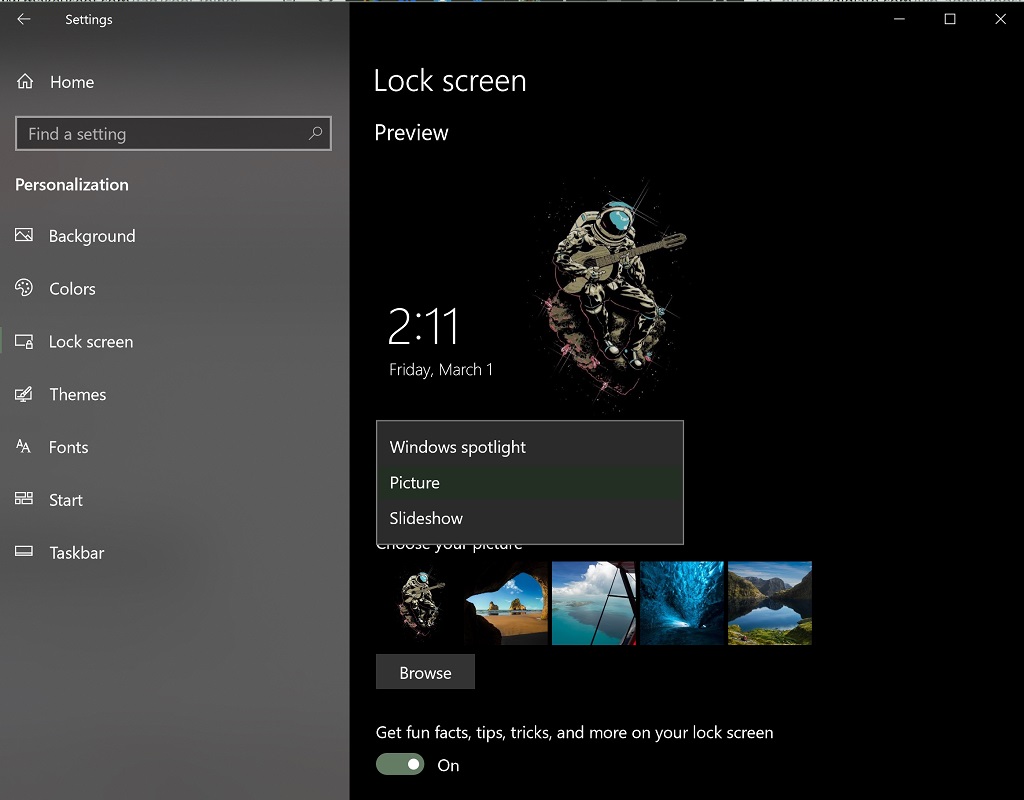This screenshot has height=800, width=1024.
Task: Turn off fun facts and tips toggle
Action: pos(400,764)
